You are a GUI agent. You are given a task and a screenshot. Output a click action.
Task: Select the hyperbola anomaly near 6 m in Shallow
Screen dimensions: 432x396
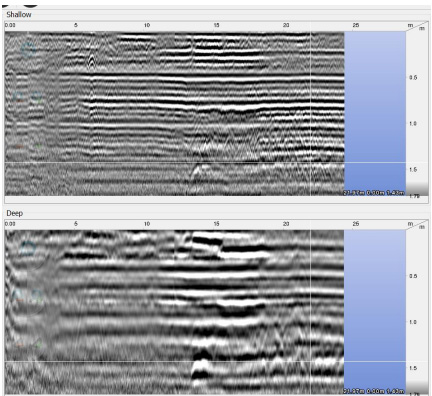click(91, 63)
